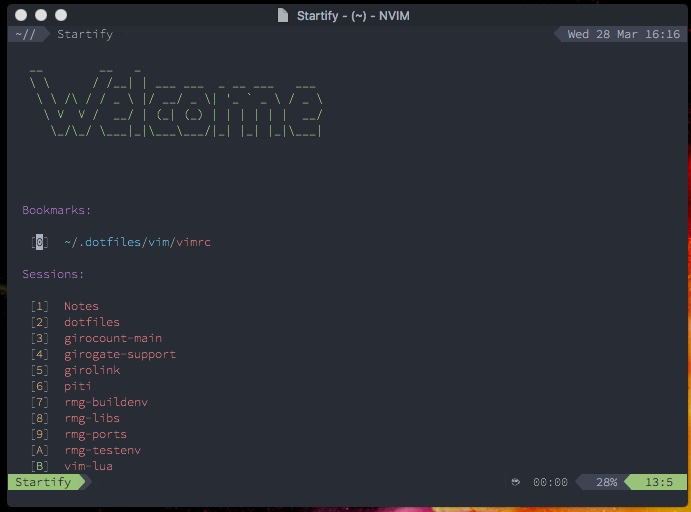Image resolution: width=691 pixels, height=512 pixels.
Task: Click the Bookmarks: heading
Action: pyautogui.click(x=56, y=210)
